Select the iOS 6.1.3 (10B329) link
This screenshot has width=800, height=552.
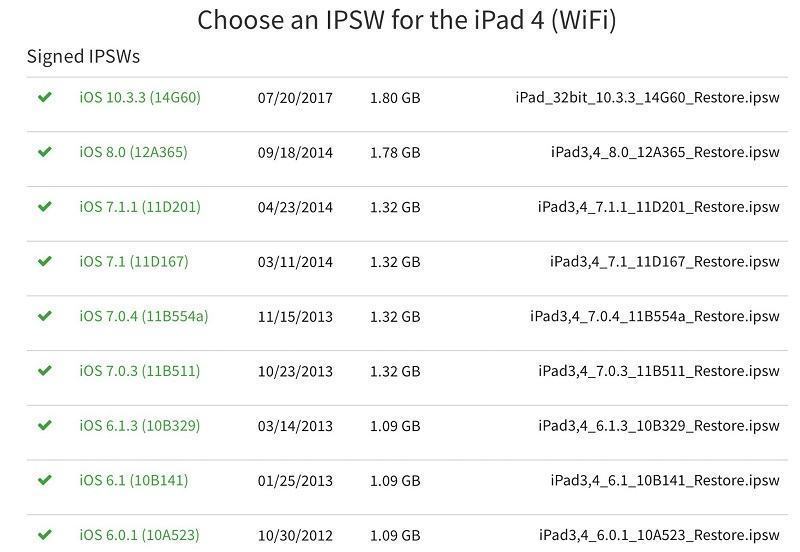140,425
